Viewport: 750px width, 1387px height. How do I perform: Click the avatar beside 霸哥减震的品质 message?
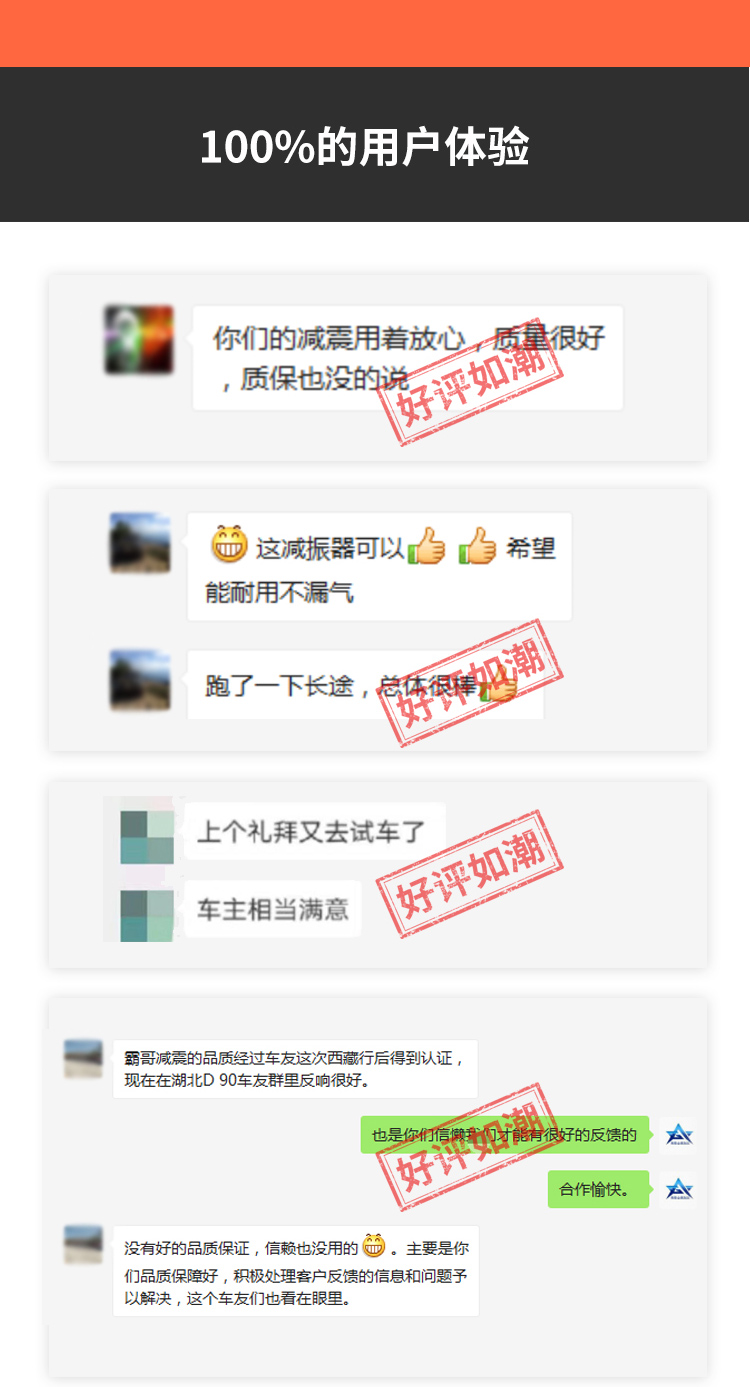pos(83,1058)
